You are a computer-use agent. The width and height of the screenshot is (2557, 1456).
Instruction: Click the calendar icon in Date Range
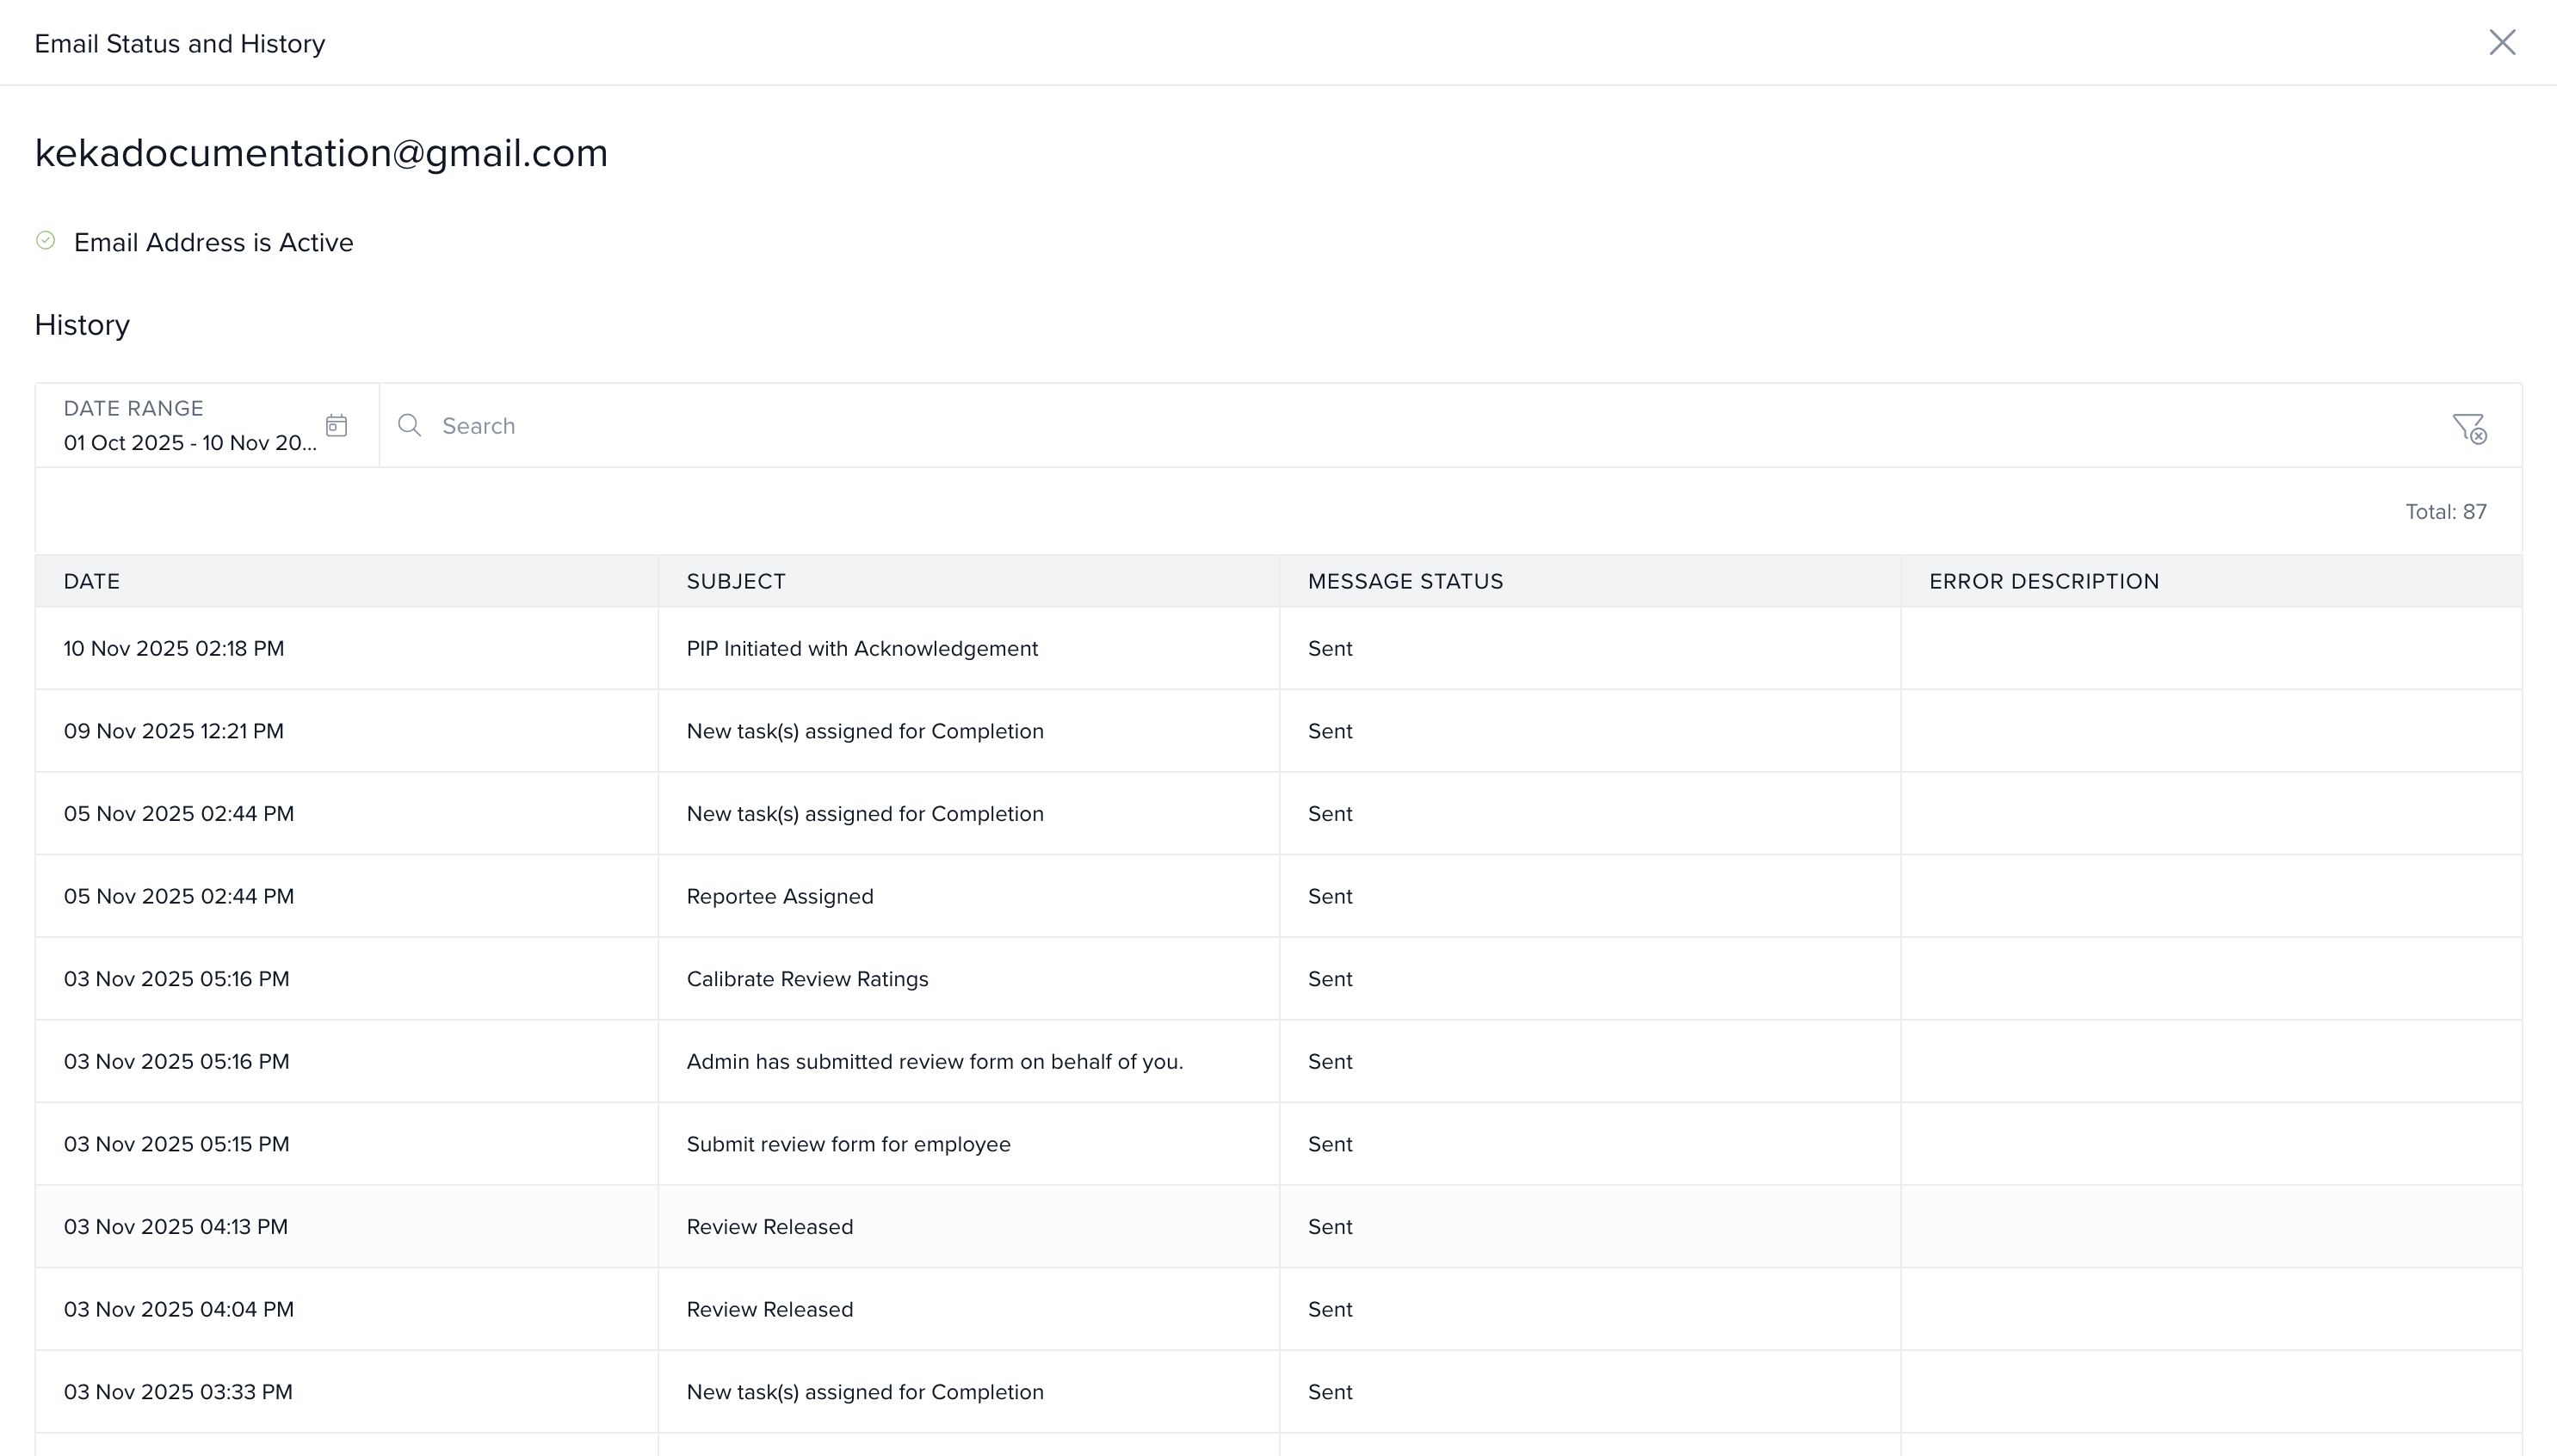(x=336, y=426)
